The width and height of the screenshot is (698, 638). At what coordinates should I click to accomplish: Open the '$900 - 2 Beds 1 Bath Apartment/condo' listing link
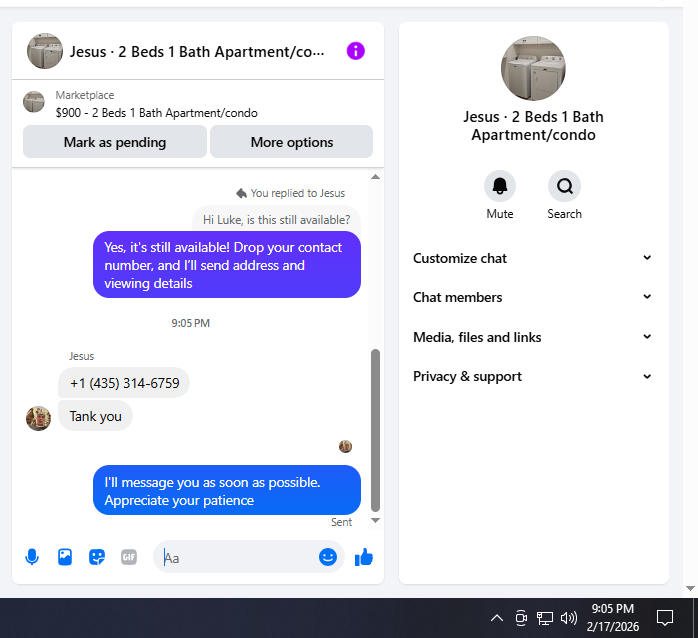[x=157, y=113]
